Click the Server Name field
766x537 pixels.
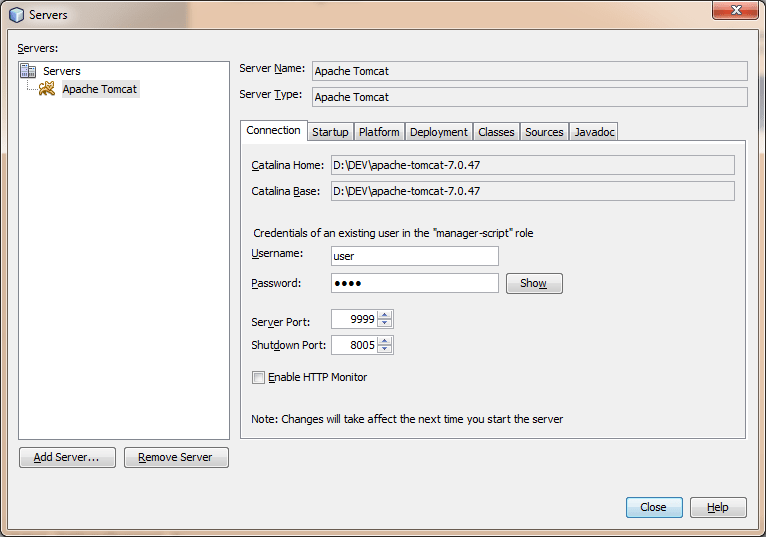coord(530,71)
